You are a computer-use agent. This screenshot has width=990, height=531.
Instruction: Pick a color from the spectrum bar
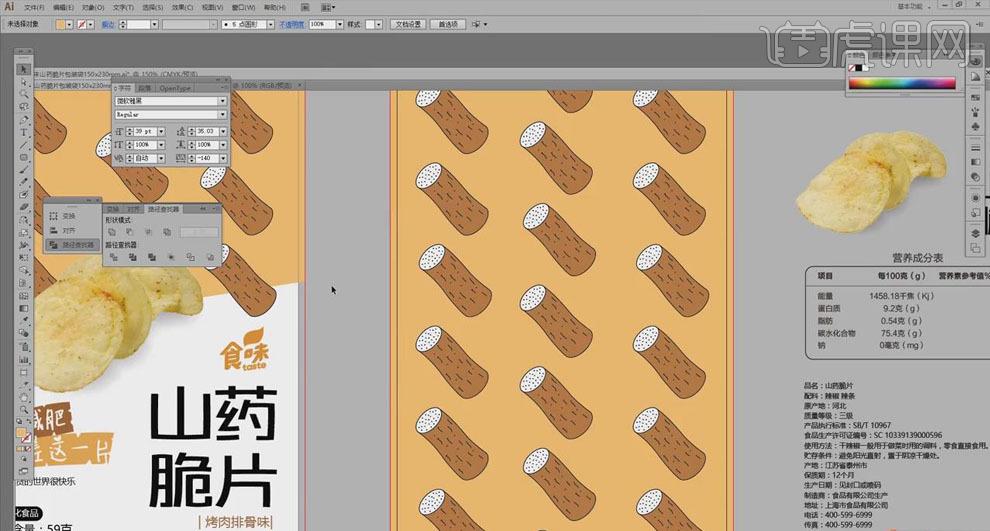pyautogui.click(x=902, y=83)
